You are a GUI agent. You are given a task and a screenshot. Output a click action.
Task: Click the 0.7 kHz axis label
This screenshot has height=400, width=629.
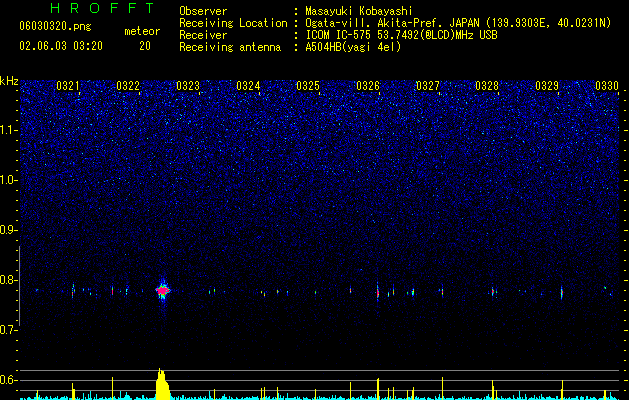click(x=9, y=330)
